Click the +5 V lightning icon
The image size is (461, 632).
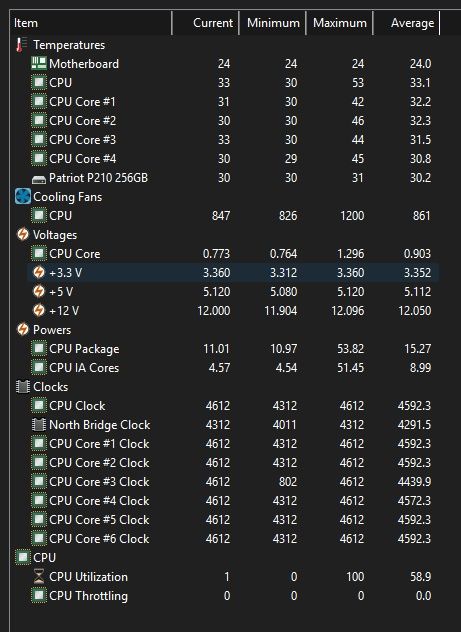[x=39, y=291]
